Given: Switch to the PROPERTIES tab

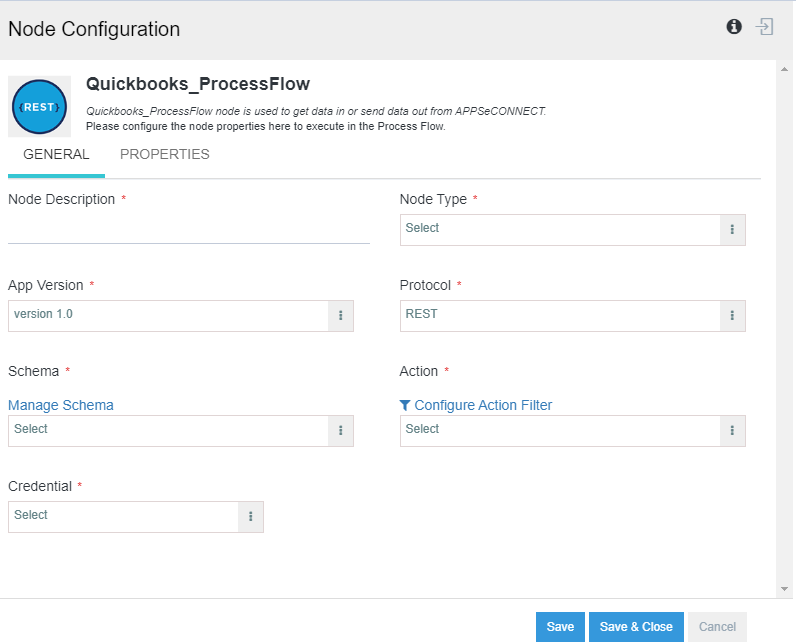Looking at the screenshot, I should (x=164, y=154).
